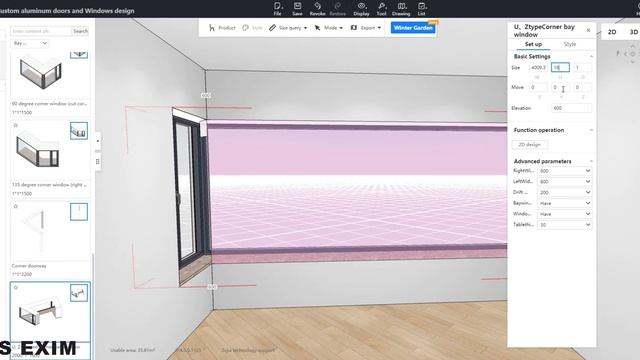Focus the product search input field
This screenshot has height=360, width=640.
(x=41, y=31)
